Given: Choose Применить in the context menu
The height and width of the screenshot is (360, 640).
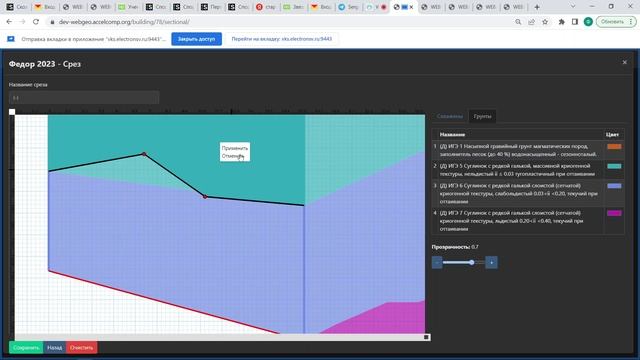Looking at the screenshot, I should pos(235,148).
